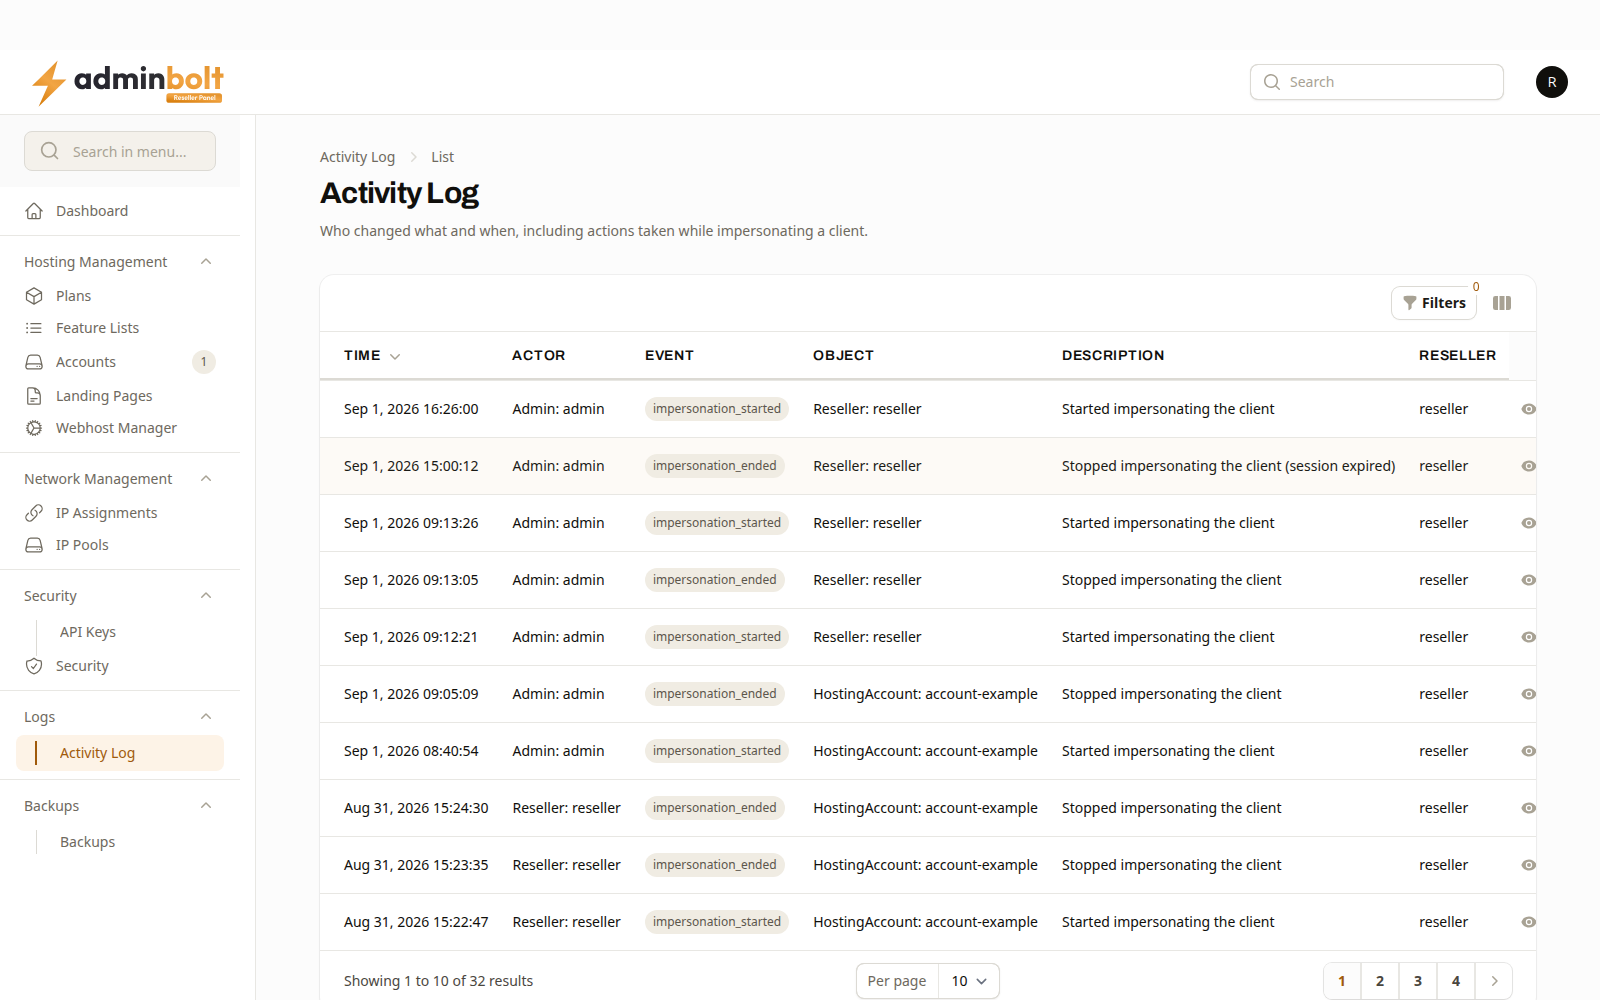Click impersonation_ended badge in 15:00:12 row
Screen dimensions: 1600x1000
point(714,466)
